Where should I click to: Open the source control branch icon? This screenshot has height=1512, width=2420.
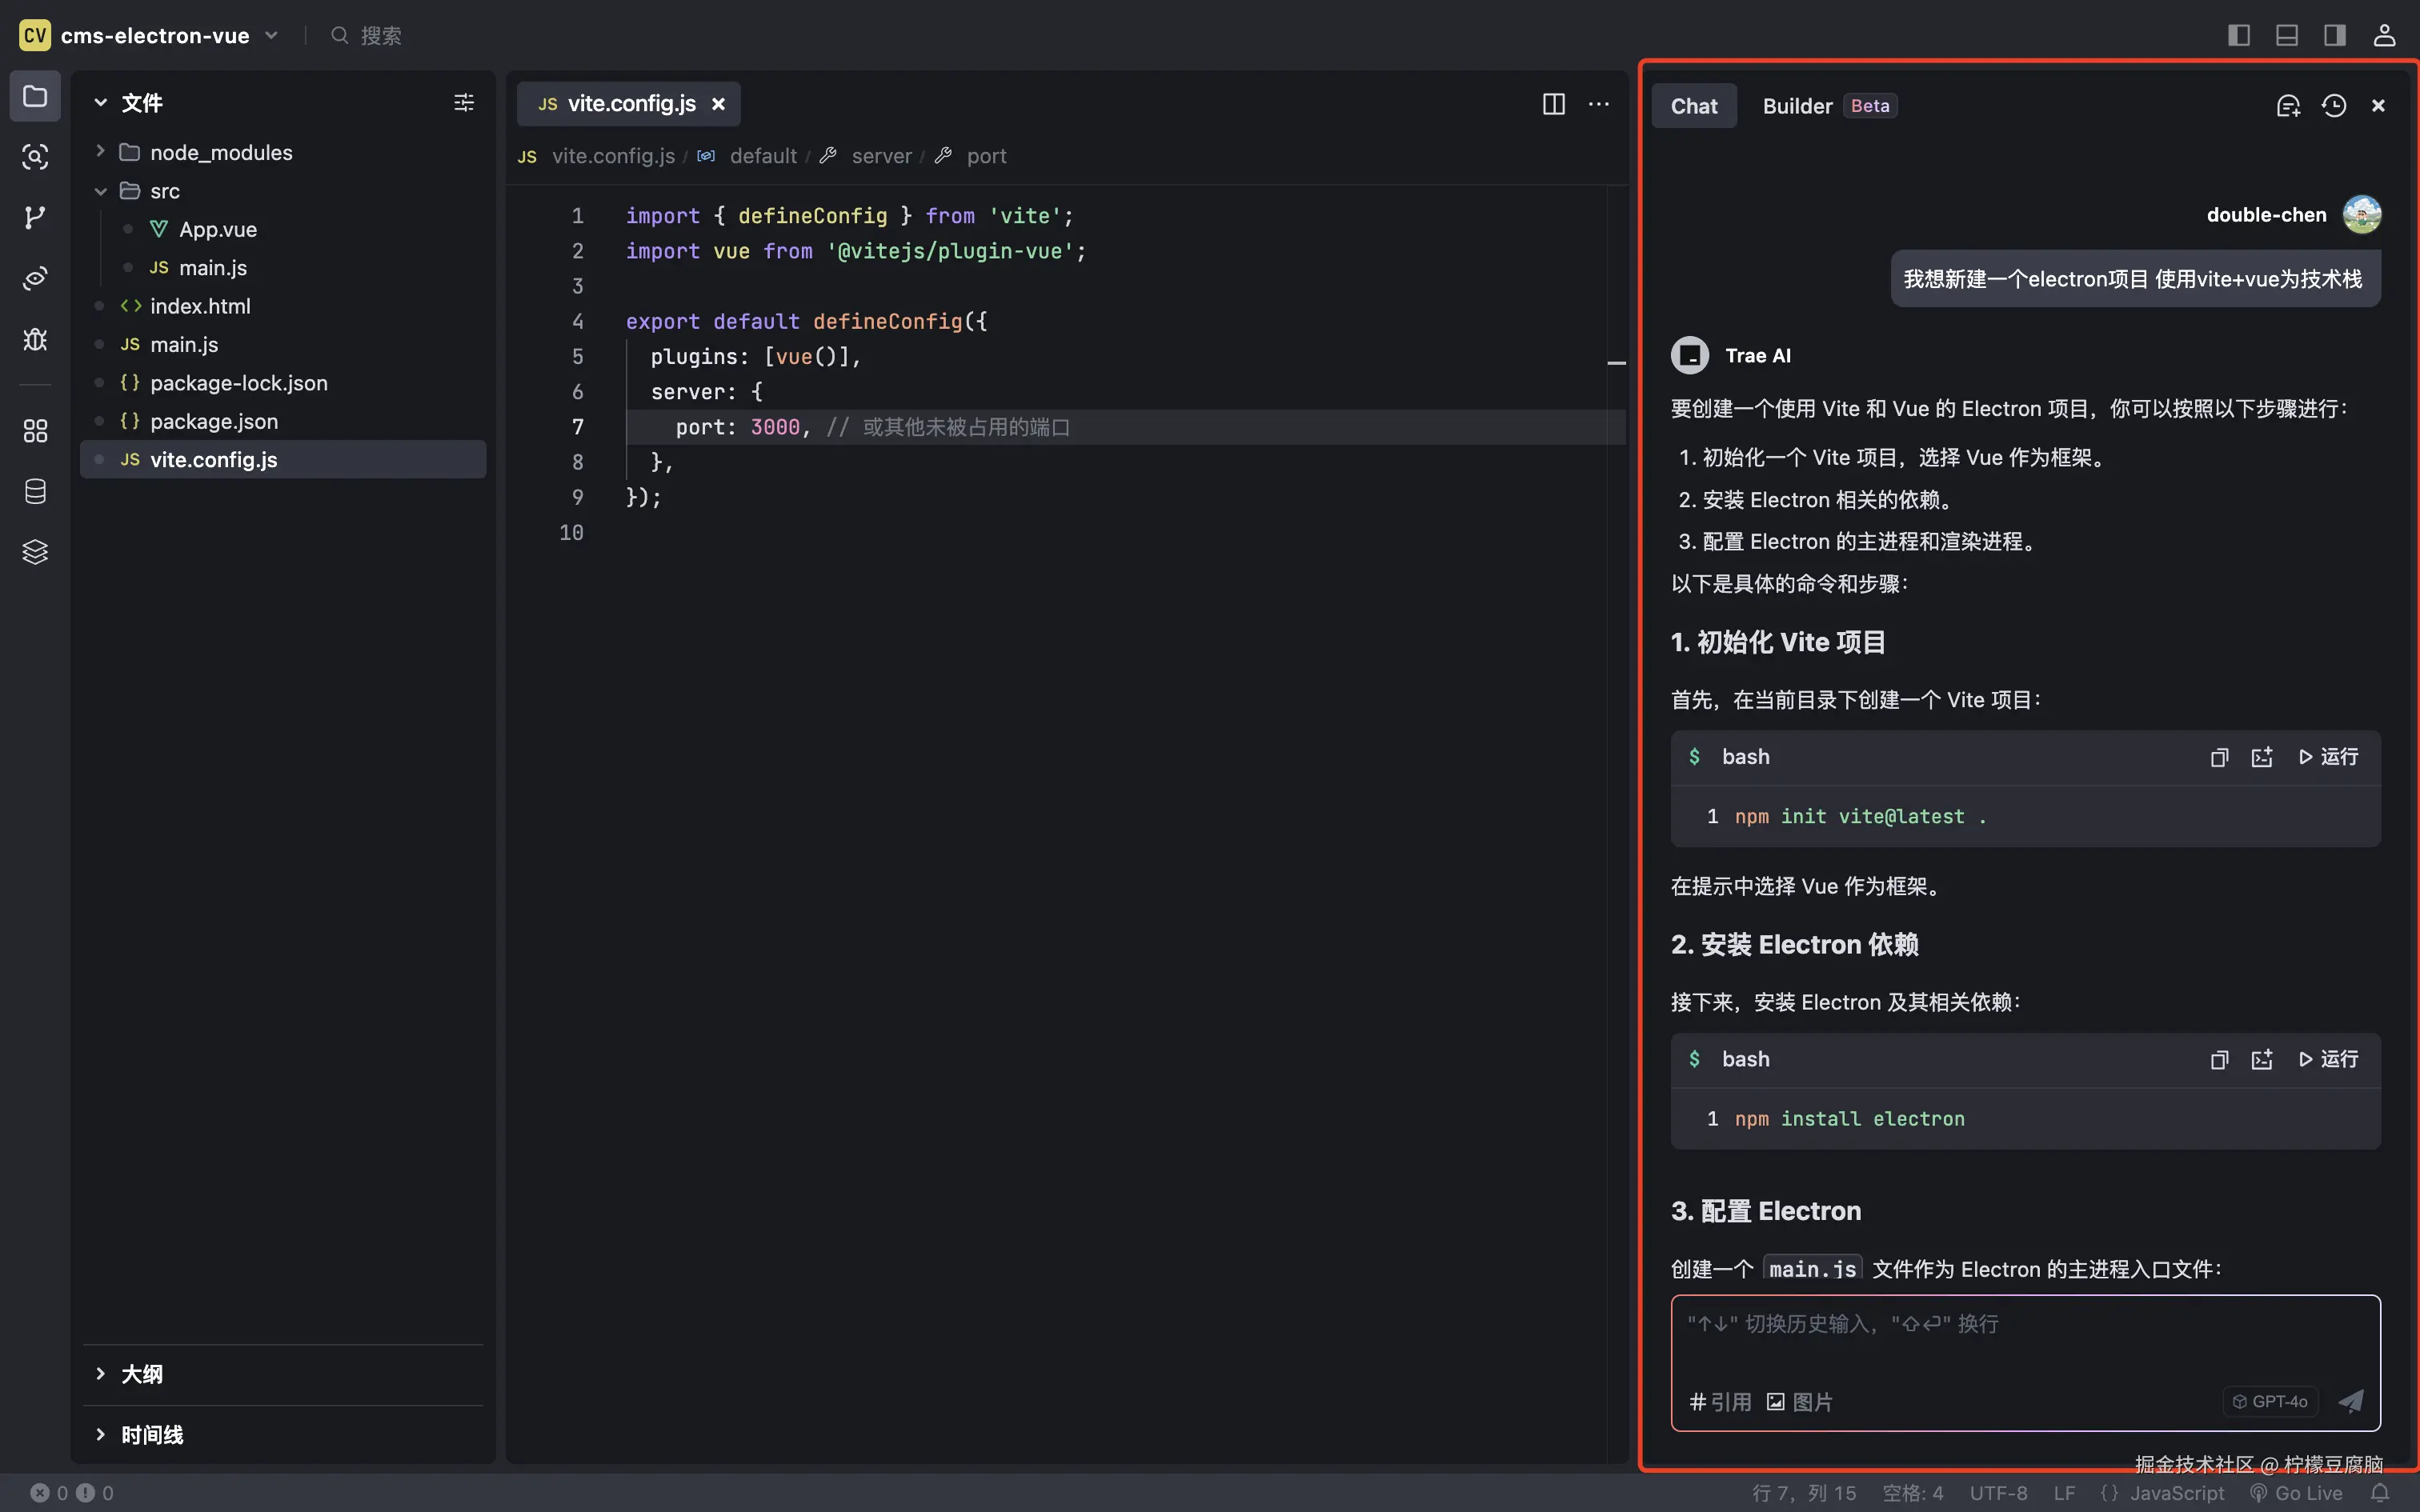click(x=35, y=217)
